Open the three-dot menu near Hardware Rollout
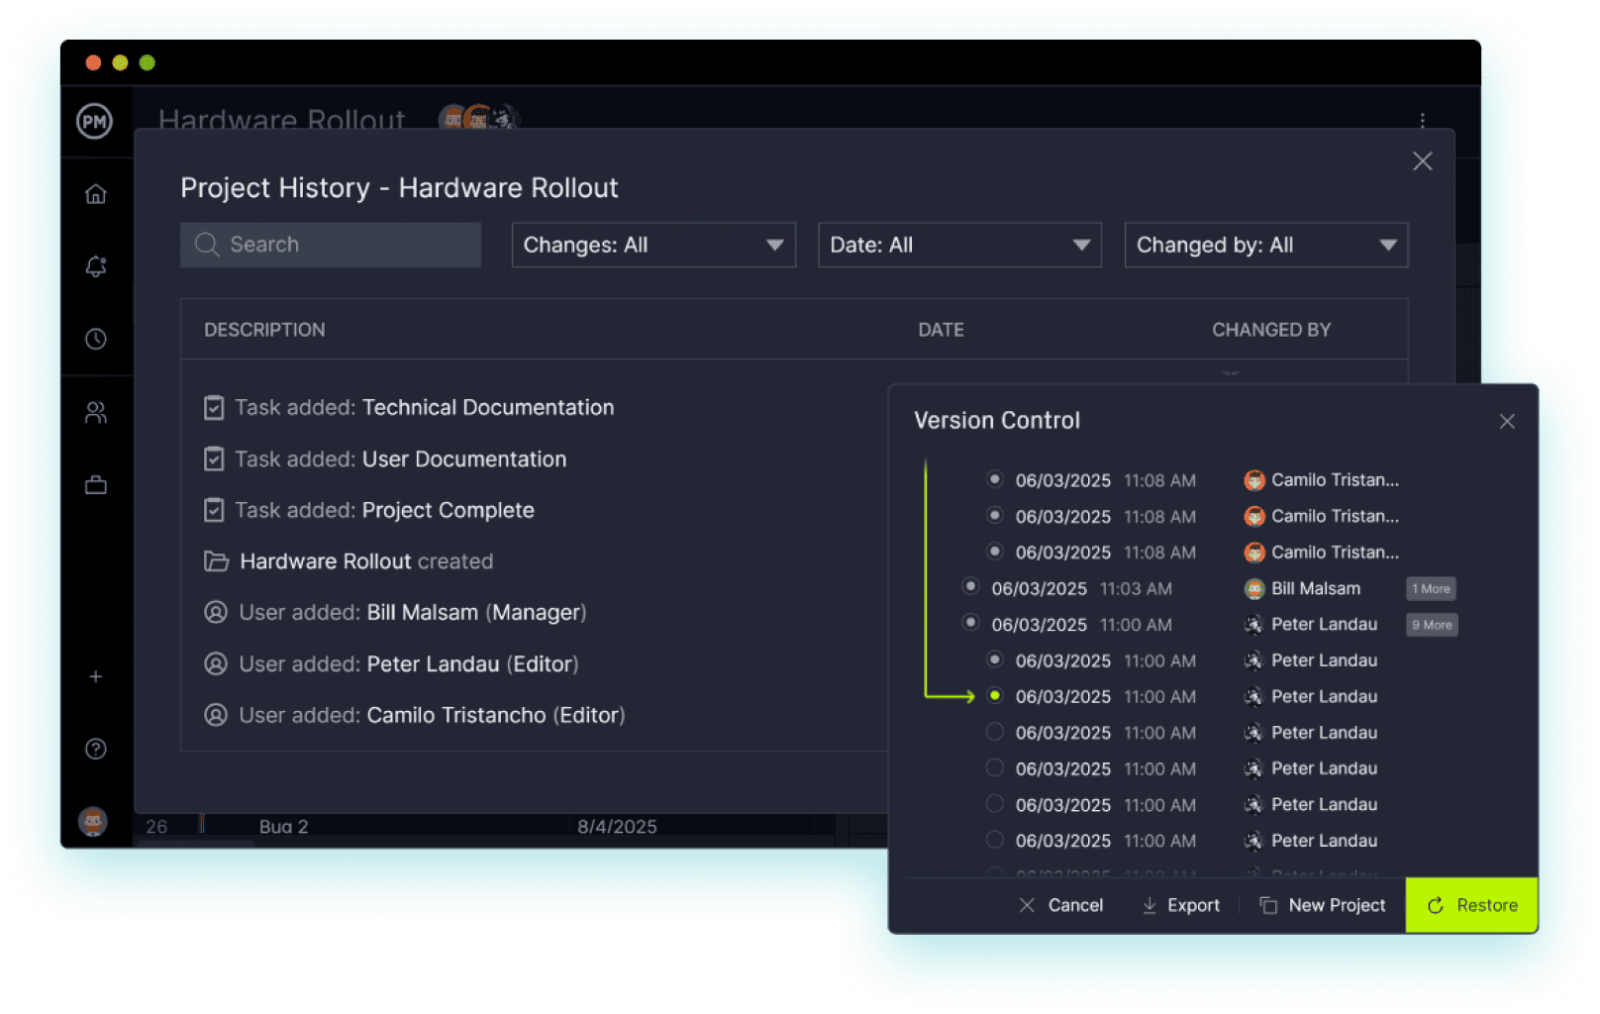Screen dimensions: 1600x1014 tap(1424, 119)
